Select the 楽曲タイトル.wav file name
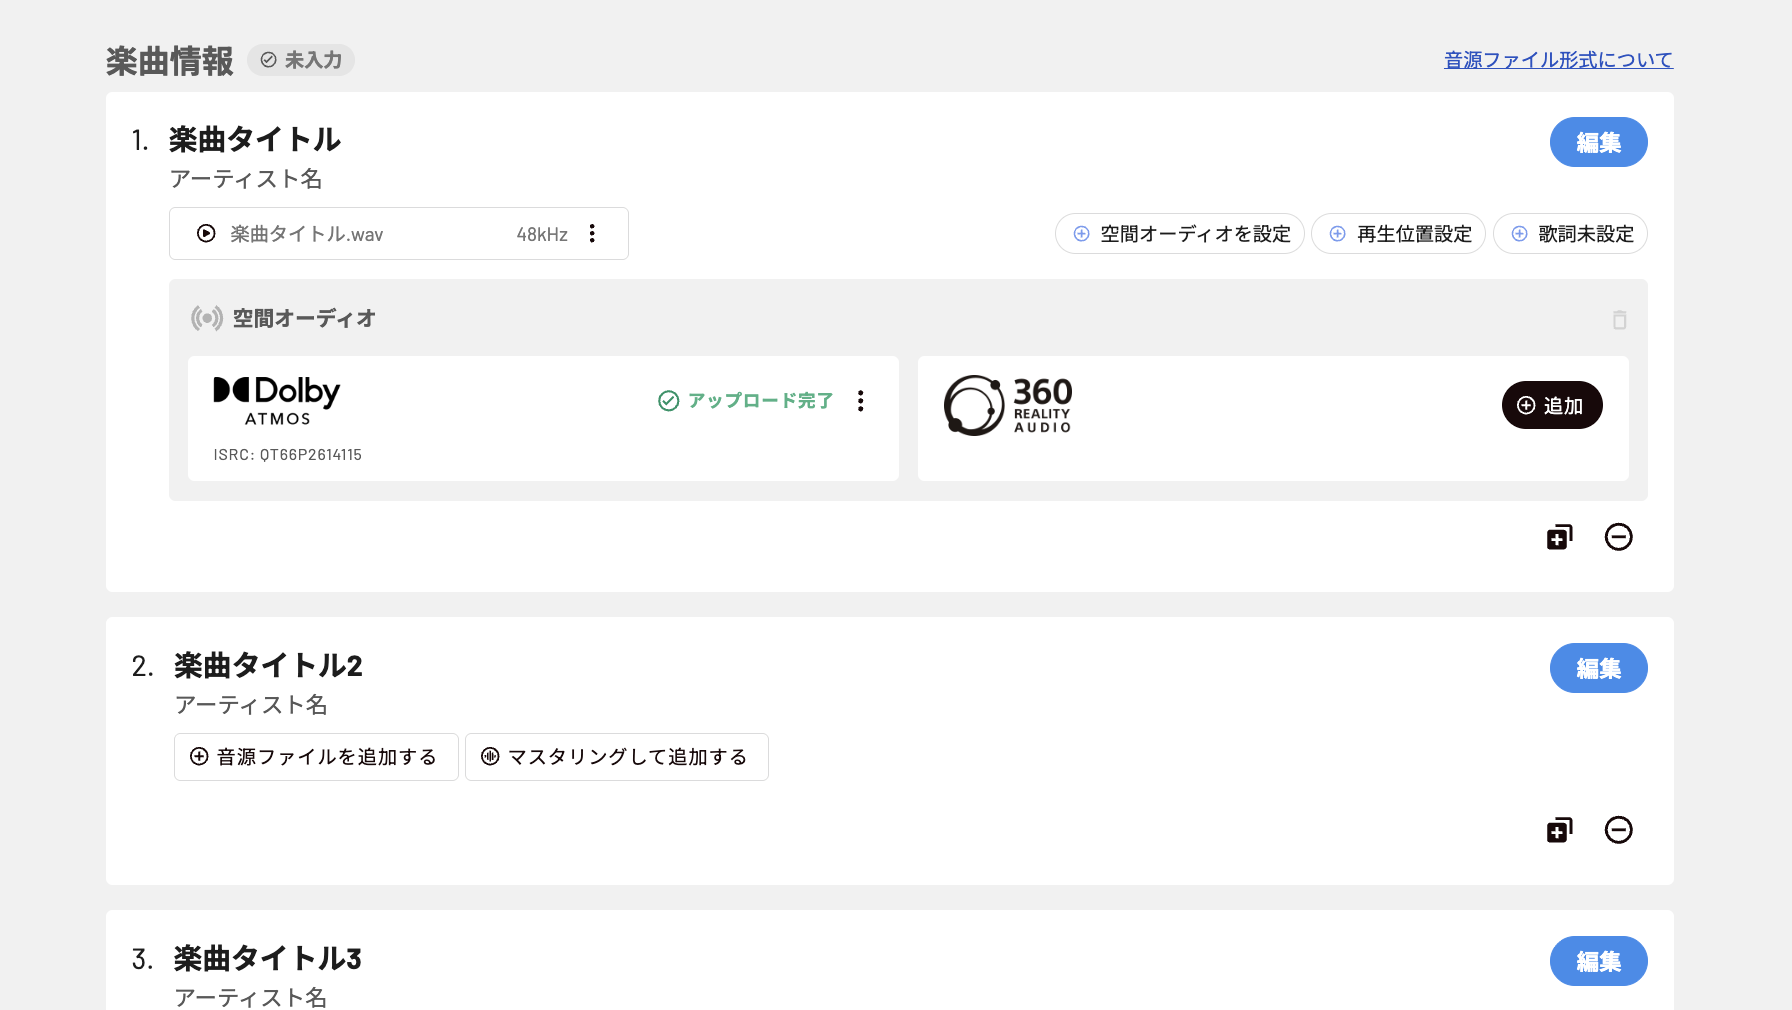Image resolution: width=1792 pixels, height=1010 pixels. [307, 234]
